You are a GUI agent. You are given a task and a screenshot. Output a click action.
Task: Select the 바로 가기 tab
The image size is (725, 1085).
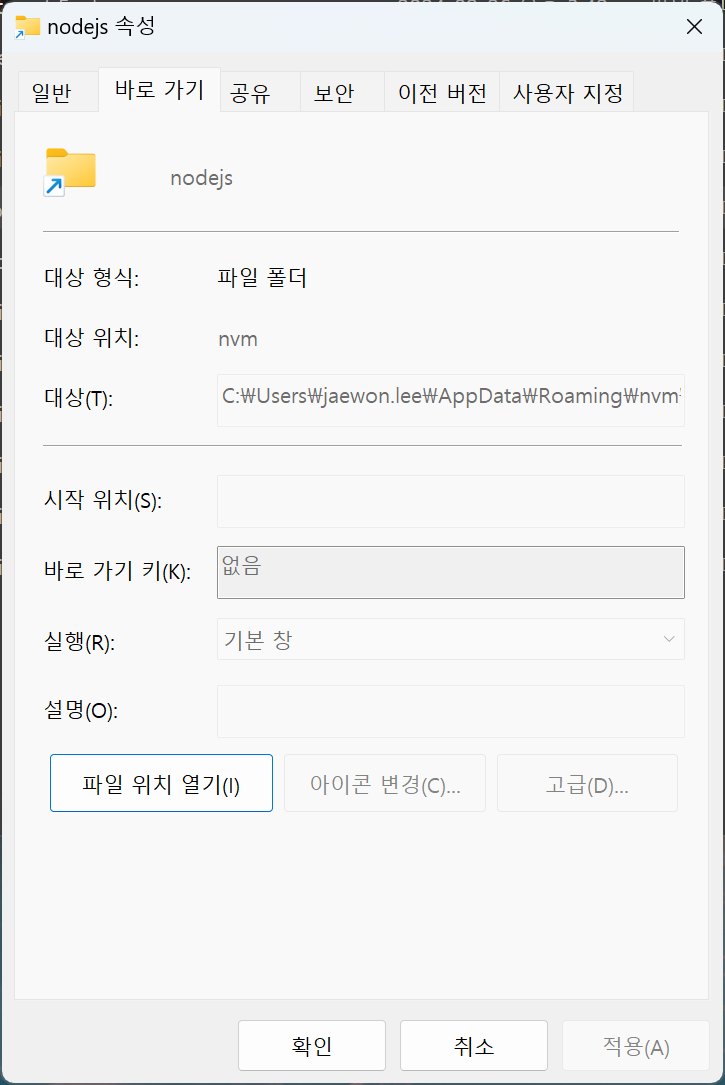[x=159, y=90]
